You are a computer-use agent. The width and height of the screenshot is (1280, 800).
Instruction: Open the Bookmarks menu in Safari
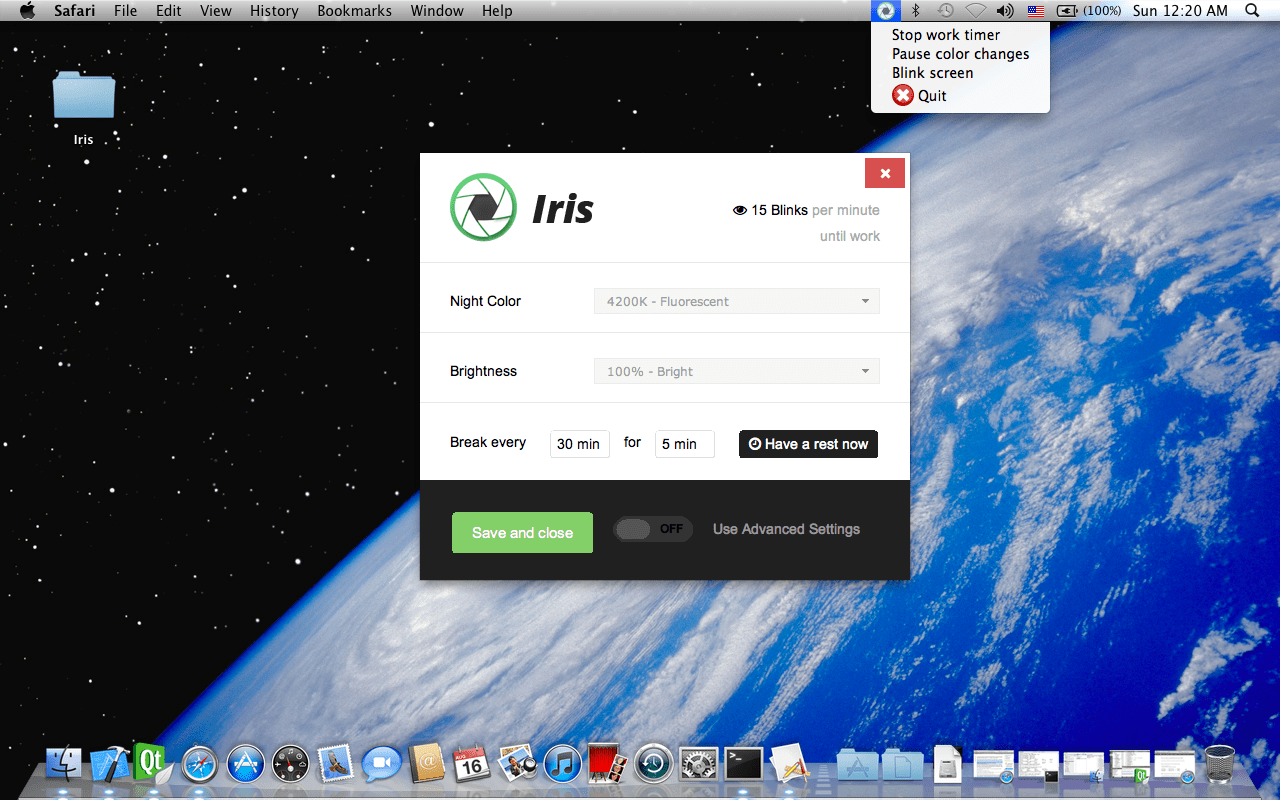[x=354, y=11]
